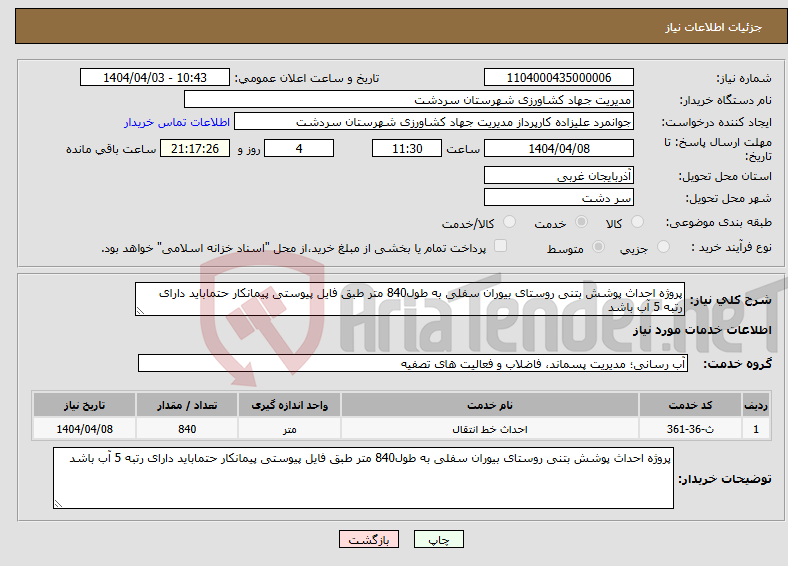788x566 pixels.
Task: Click the کد خدمت column header
Action: pyautogui.click(x=691, y=405)
